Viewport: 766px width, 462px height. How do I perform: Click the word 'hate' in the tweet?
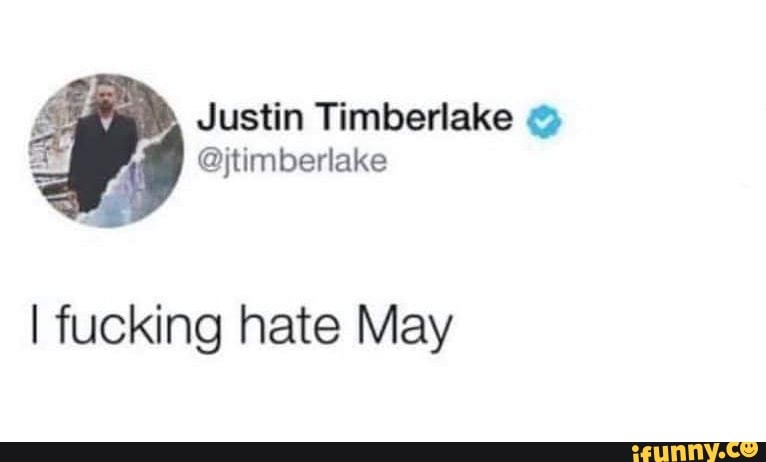tap(289, 324)
